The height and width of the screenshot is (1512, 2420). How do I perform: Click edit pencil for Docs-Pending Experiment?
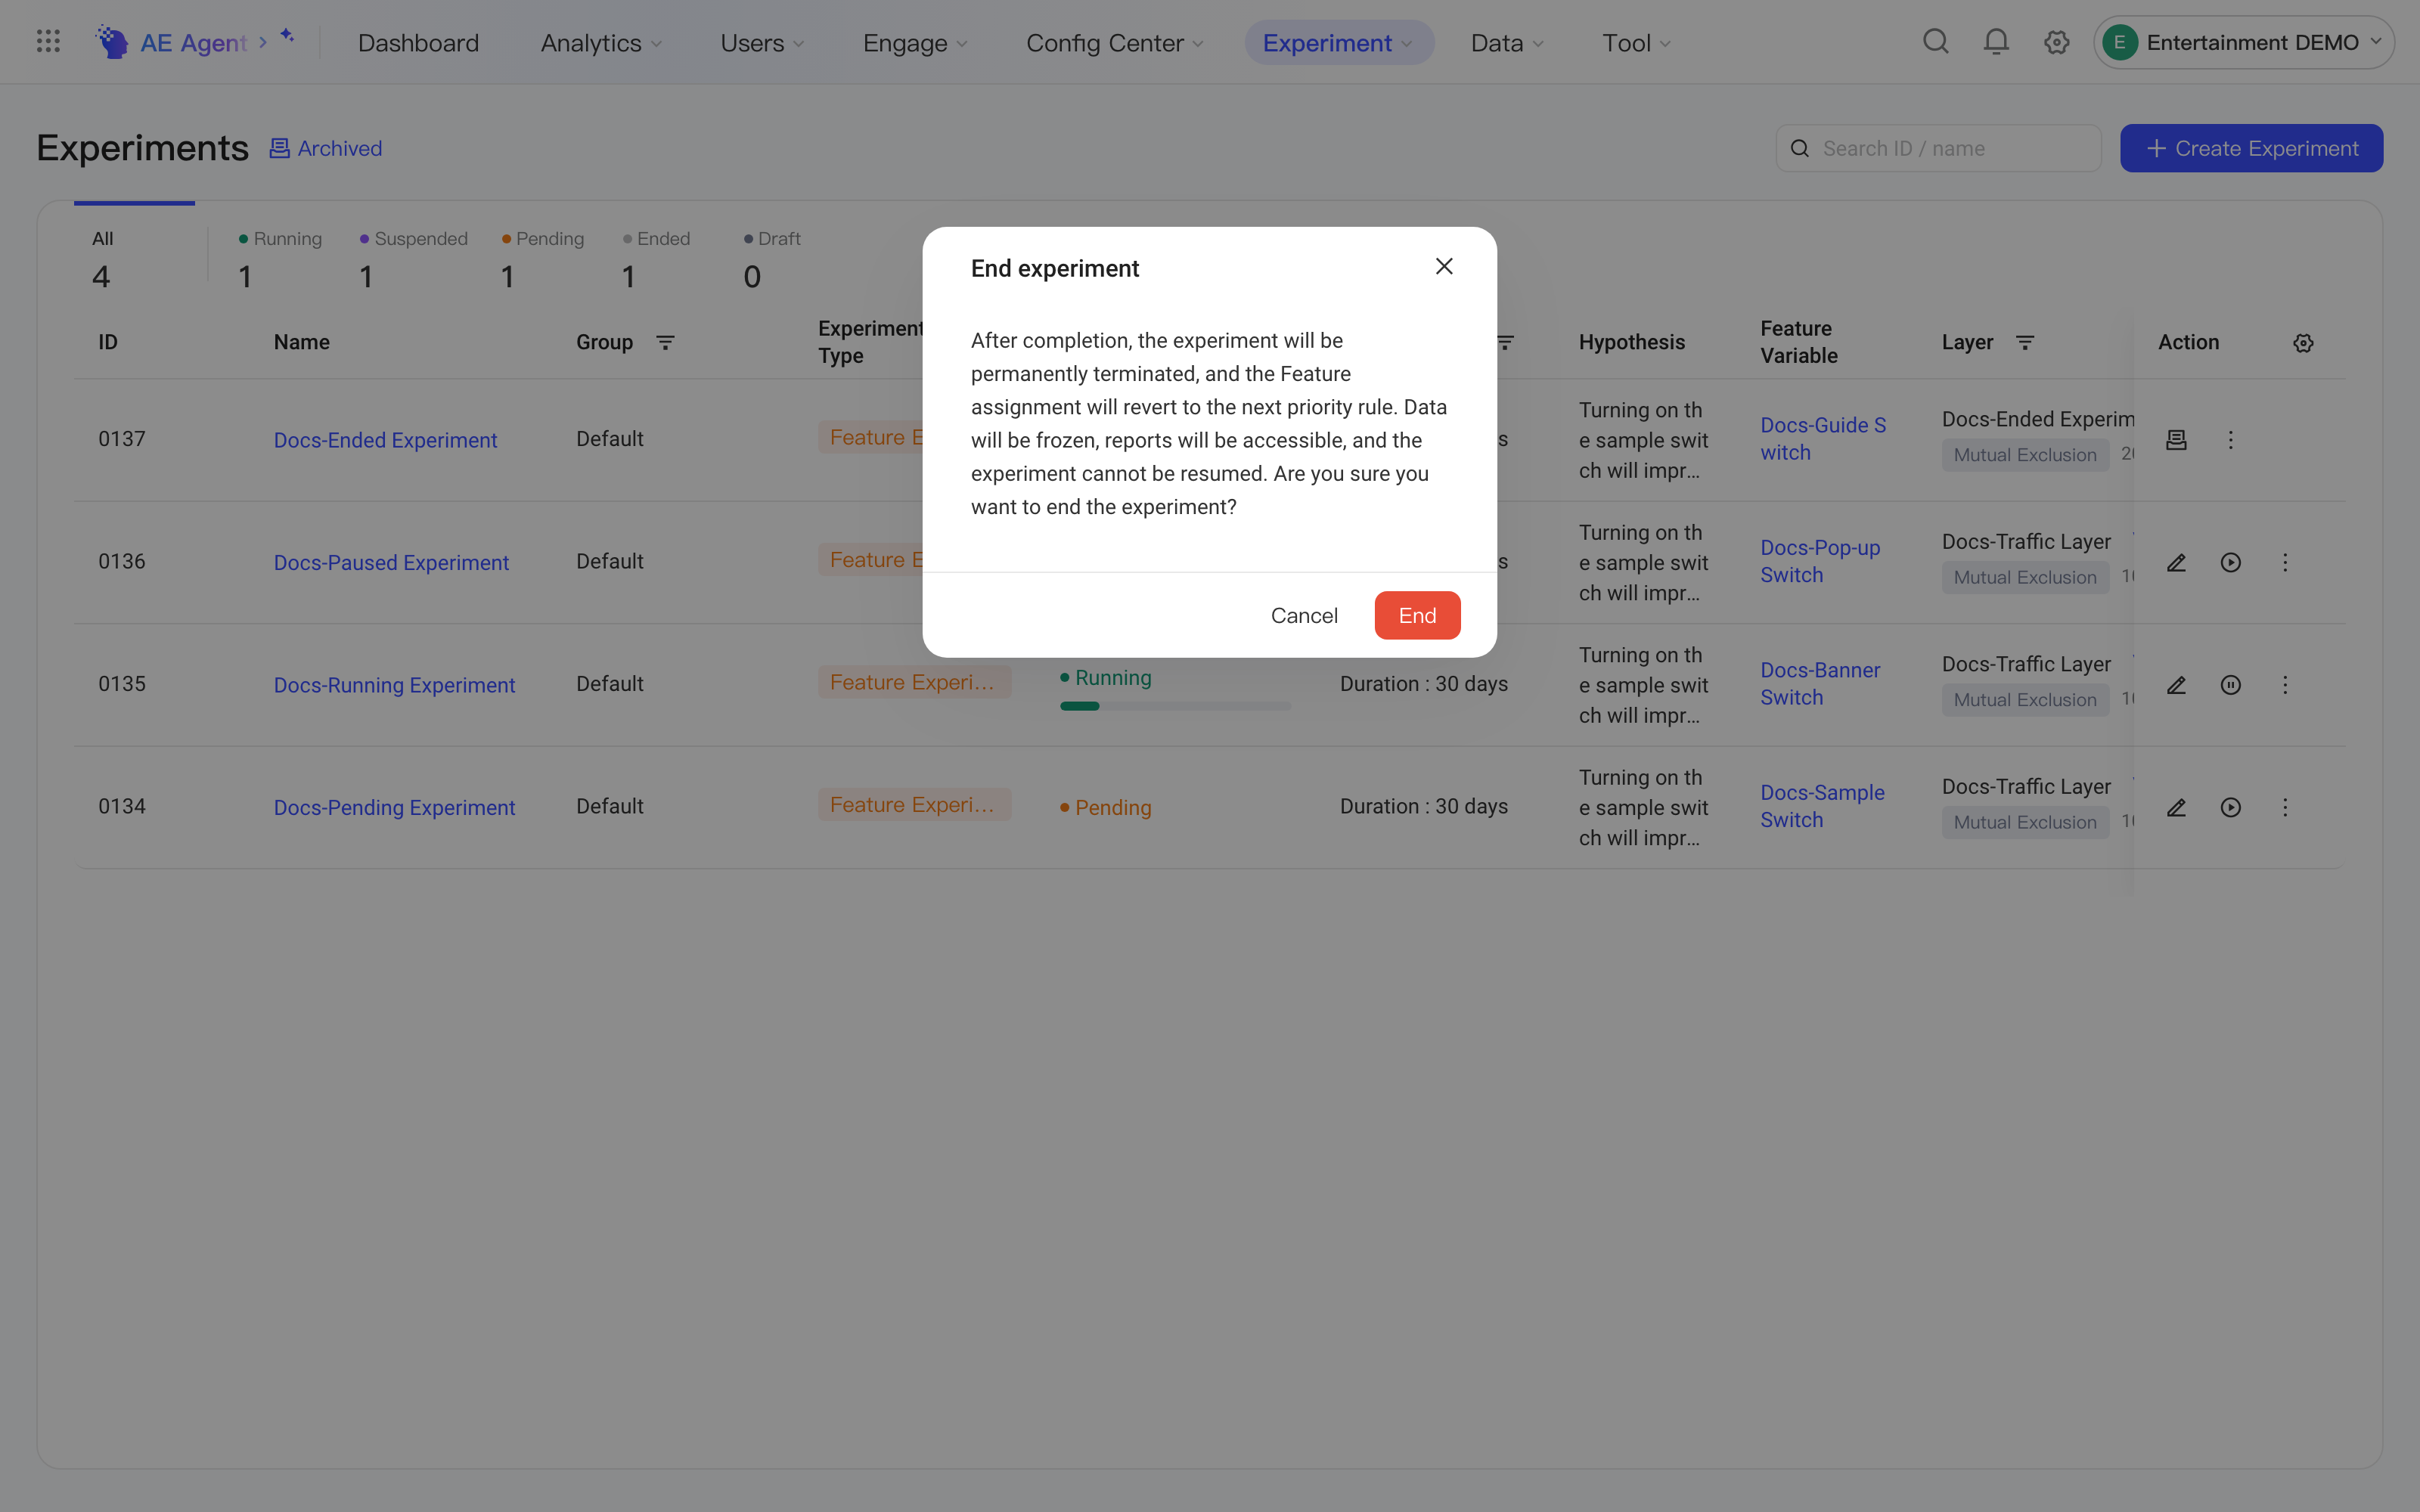click(2176, 807)
